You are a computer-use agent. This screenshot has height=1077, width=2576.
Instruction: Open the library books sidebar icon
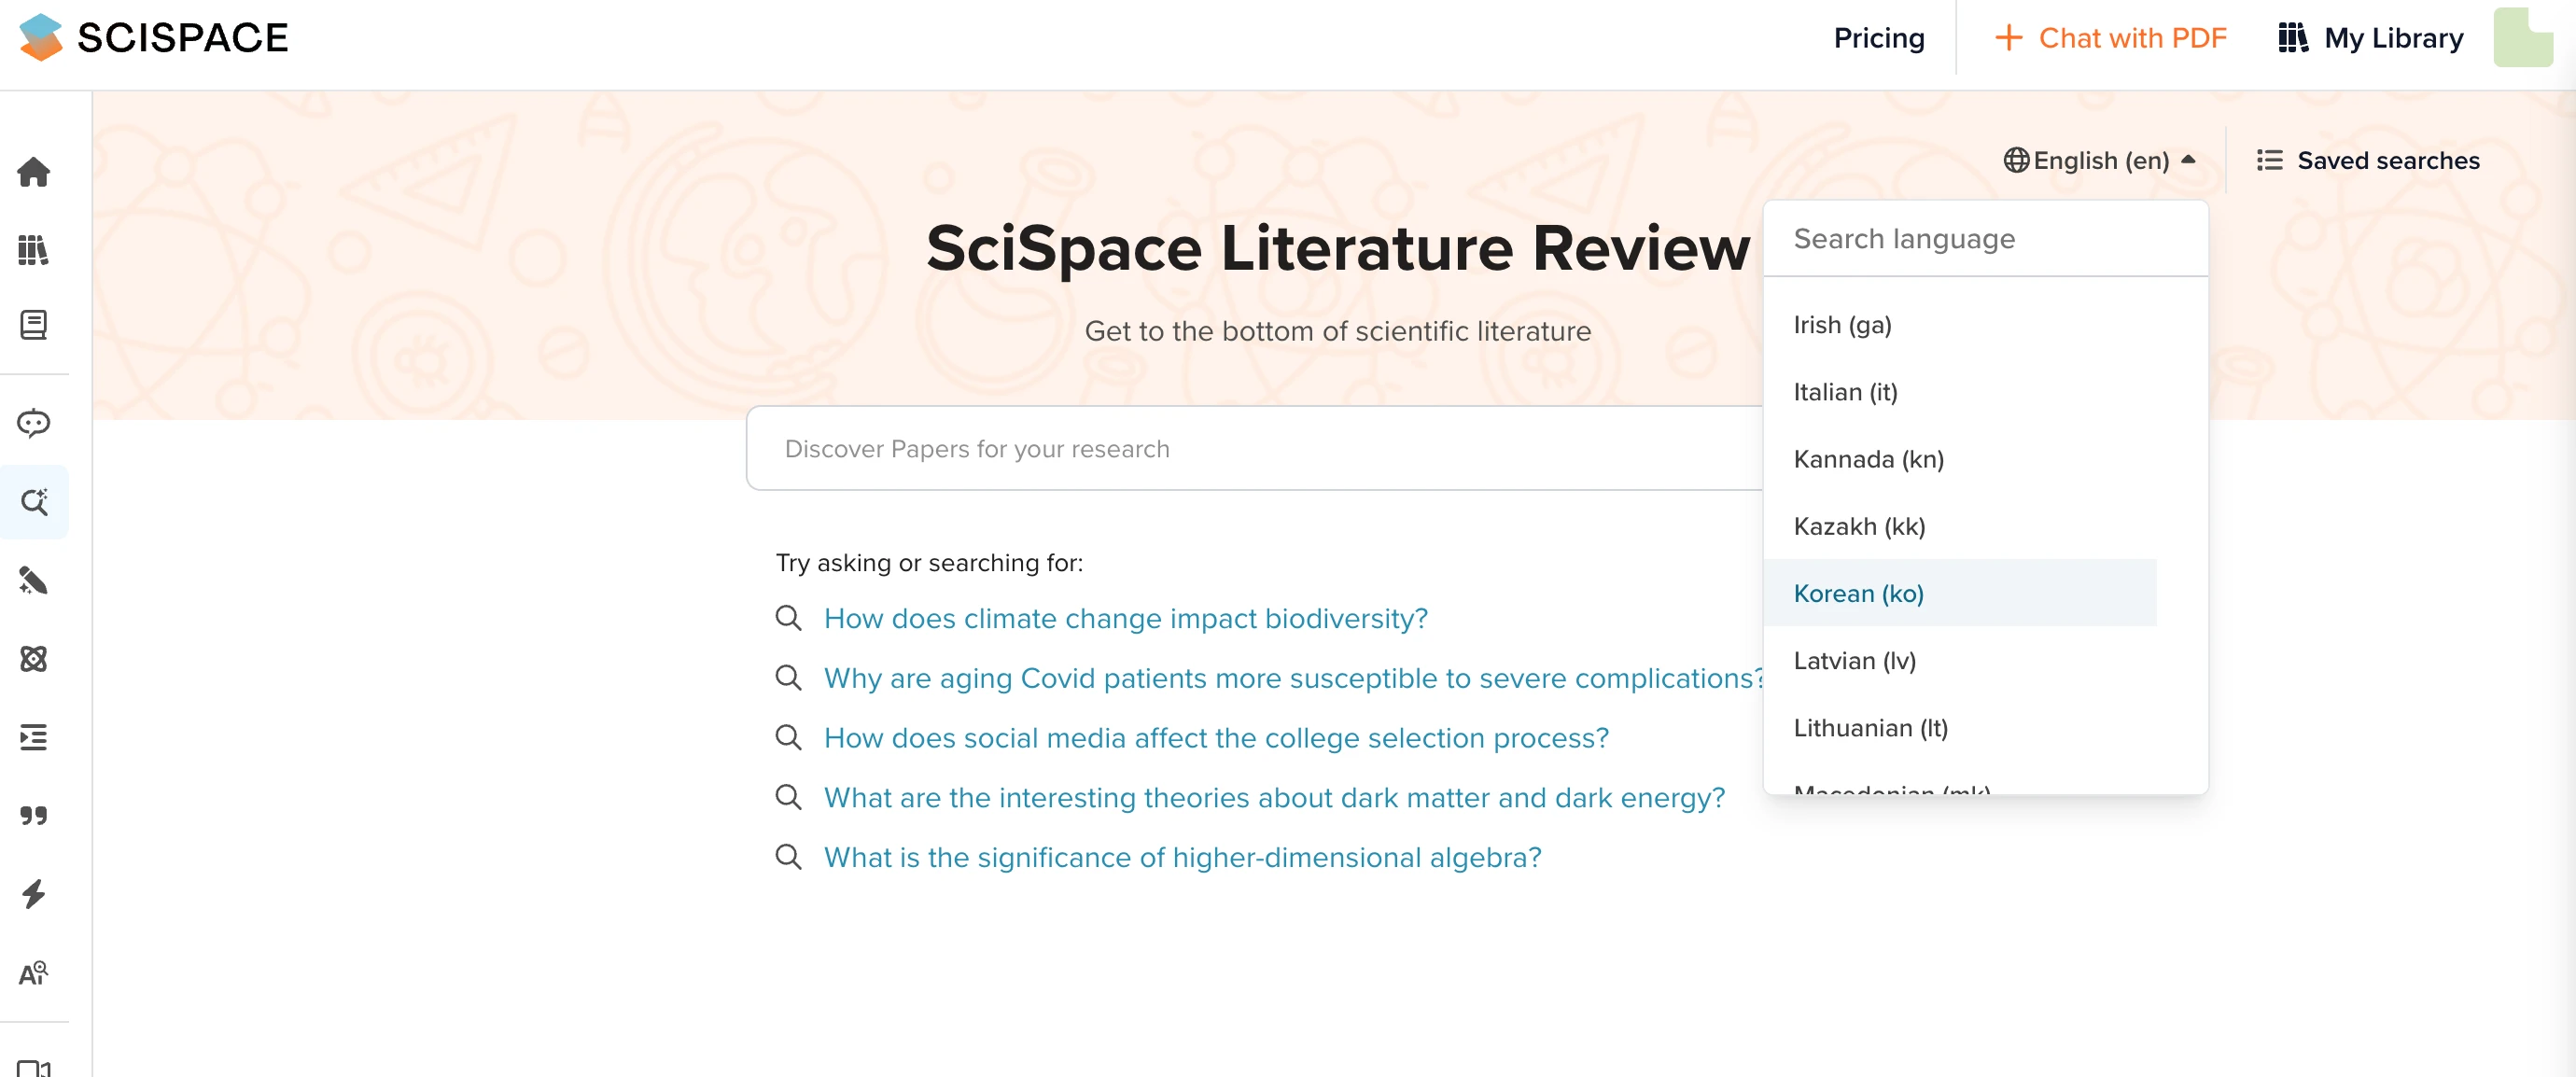click(34, 250)
